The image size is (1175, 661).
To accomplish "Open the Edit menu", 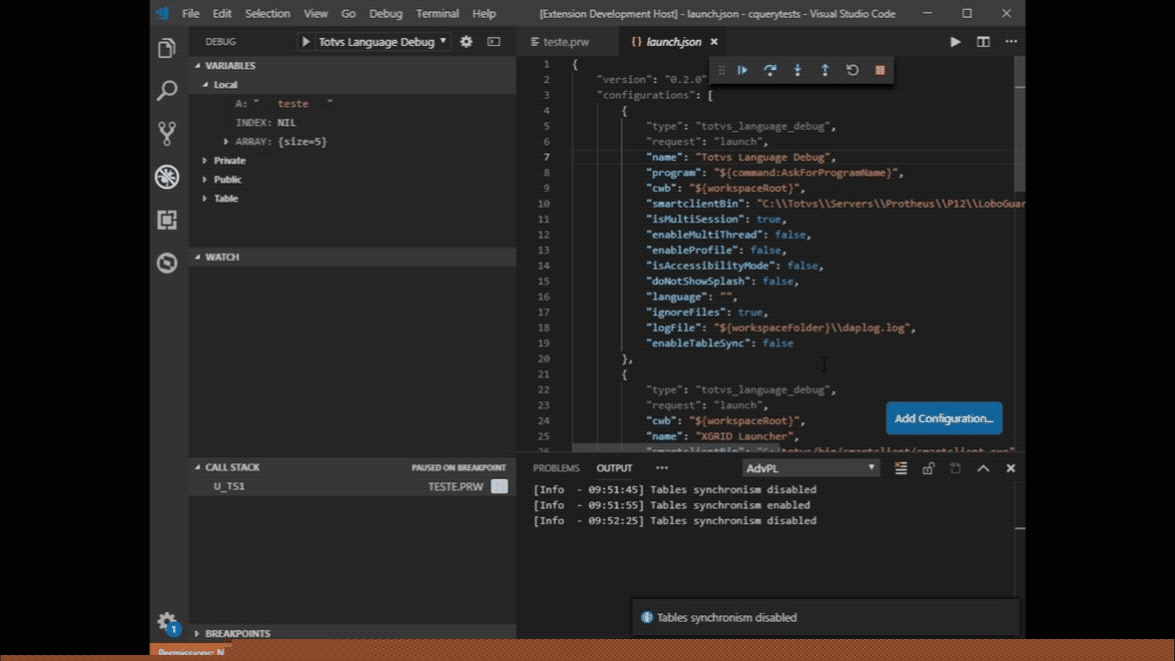I will (x=222, y=13).
